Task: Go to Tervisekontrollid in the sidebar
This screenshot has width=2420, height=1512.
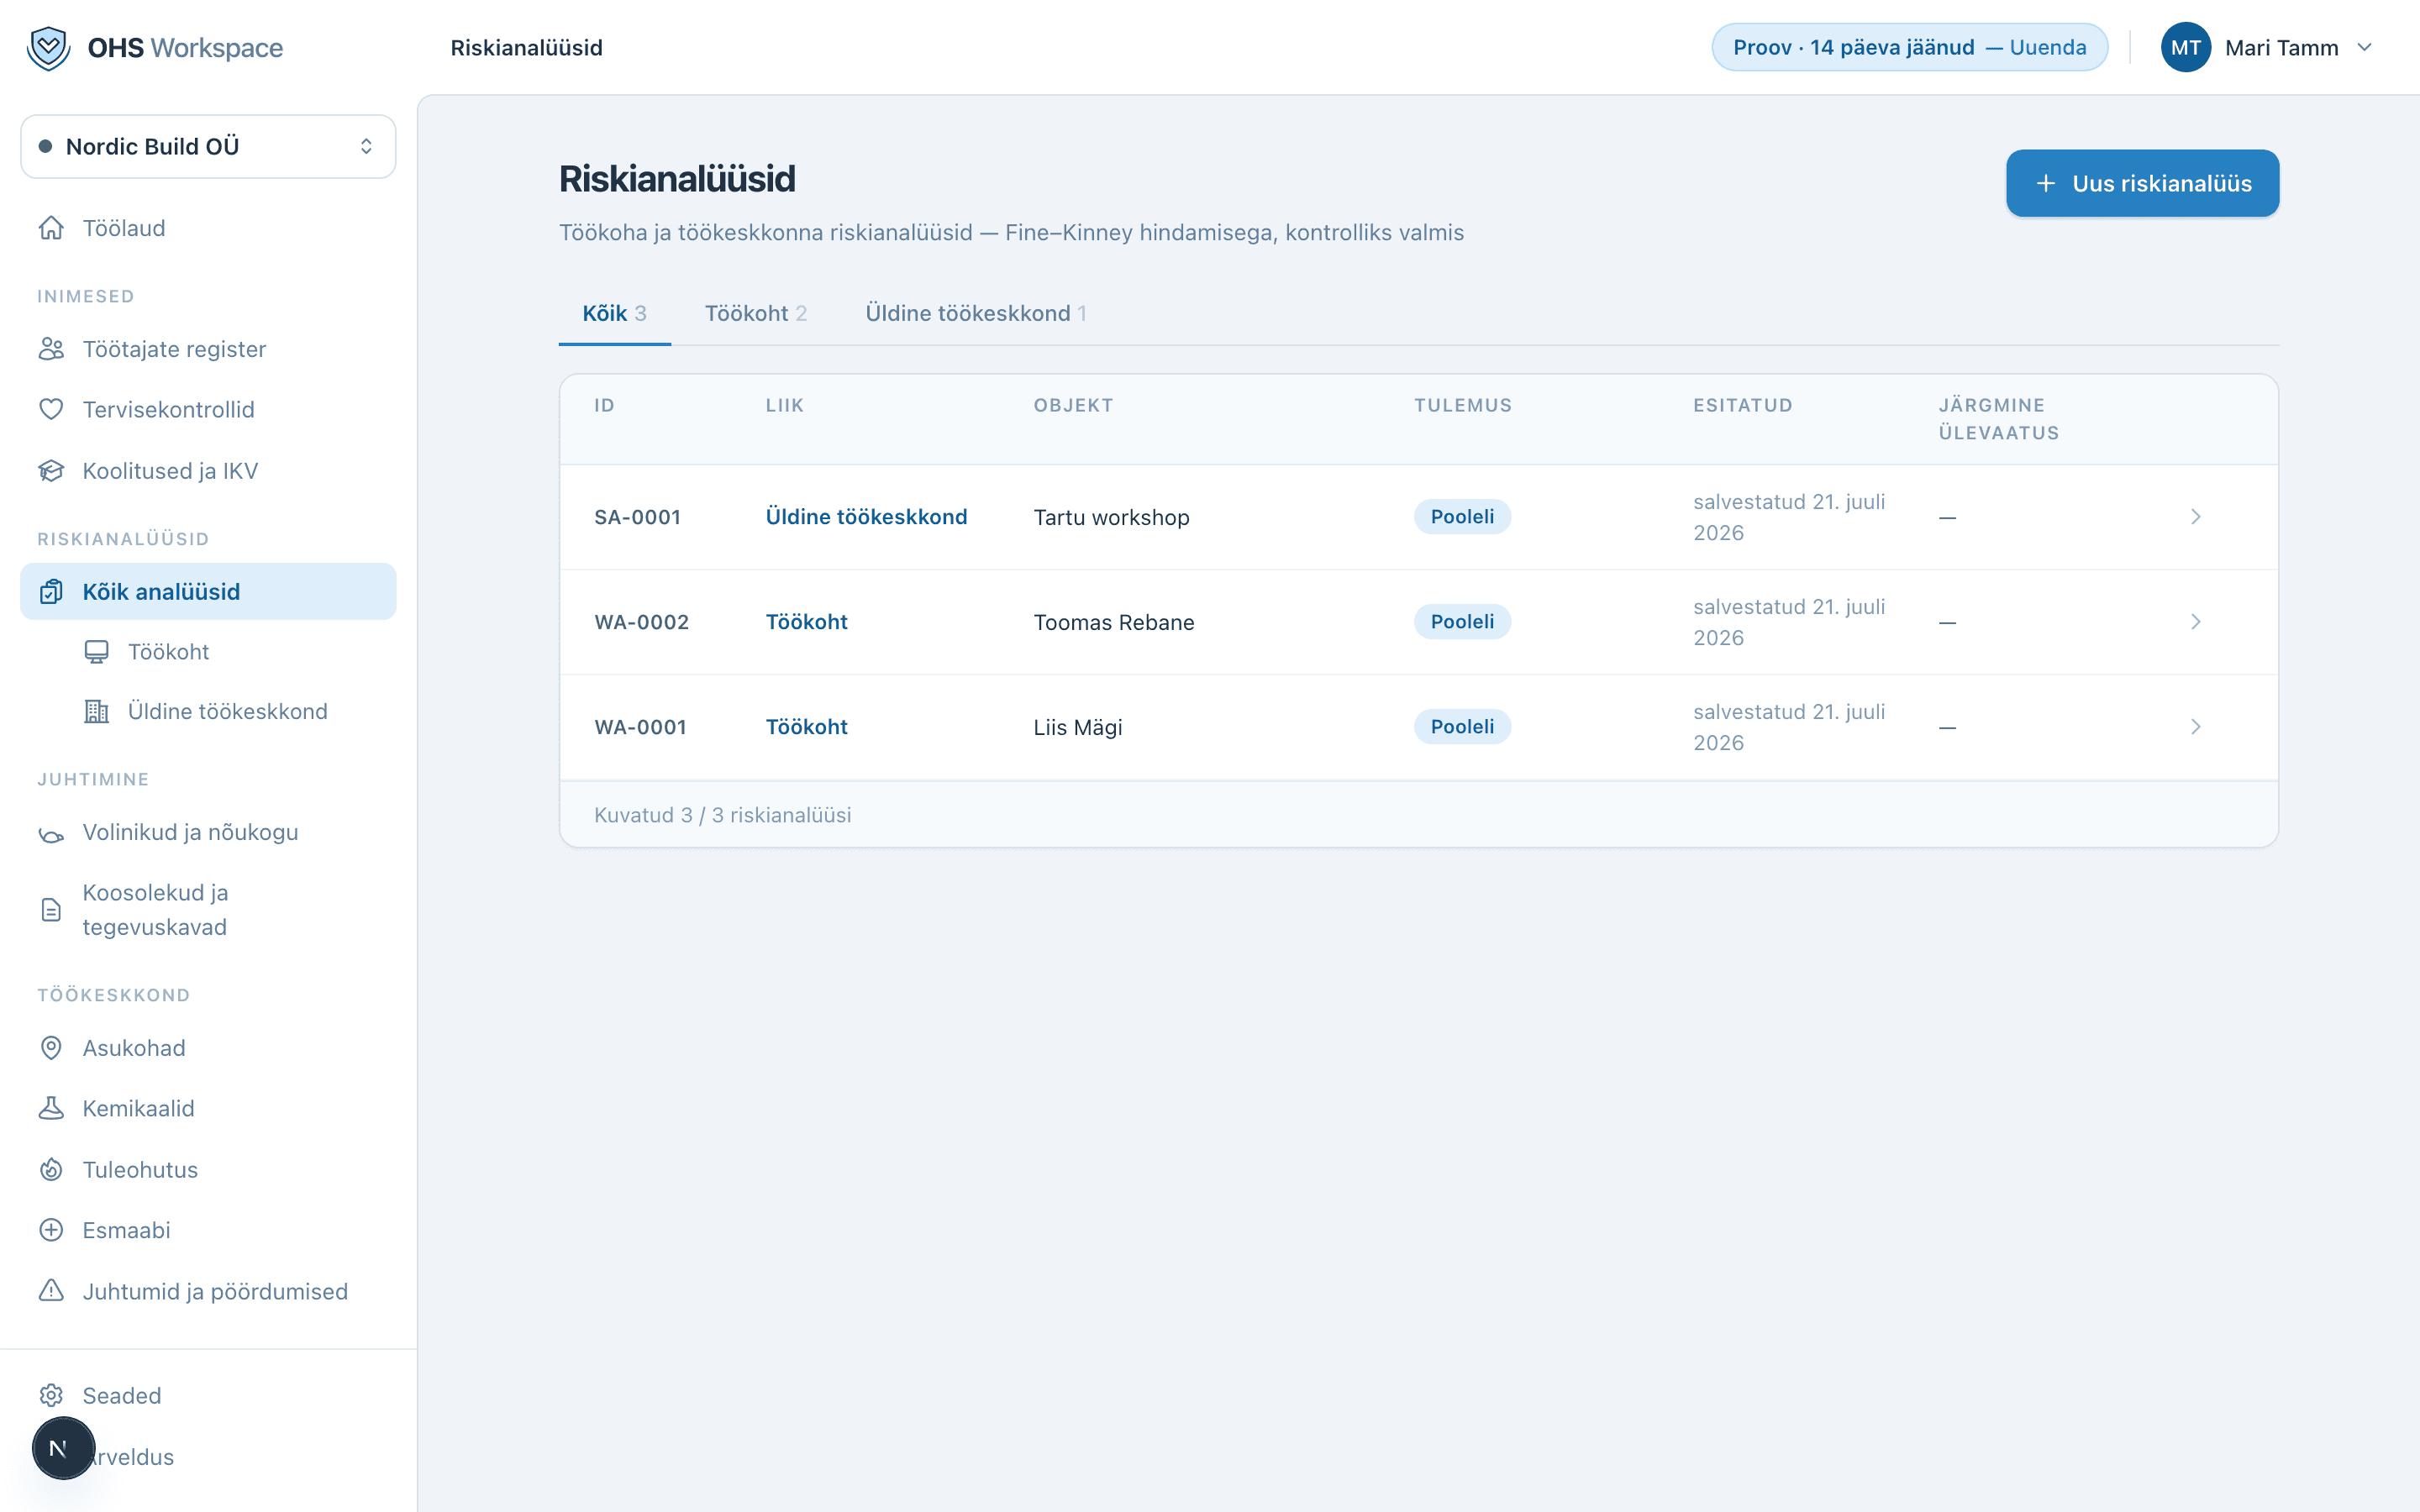Action: coord(208,409)
